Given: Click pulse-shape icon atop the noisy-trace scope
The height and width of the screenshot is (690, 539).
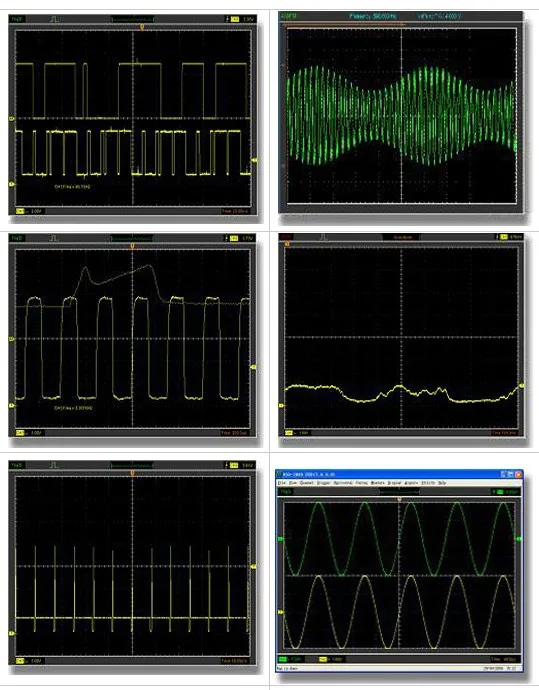Looking at the screenshot, I should (x=323, y=237).
